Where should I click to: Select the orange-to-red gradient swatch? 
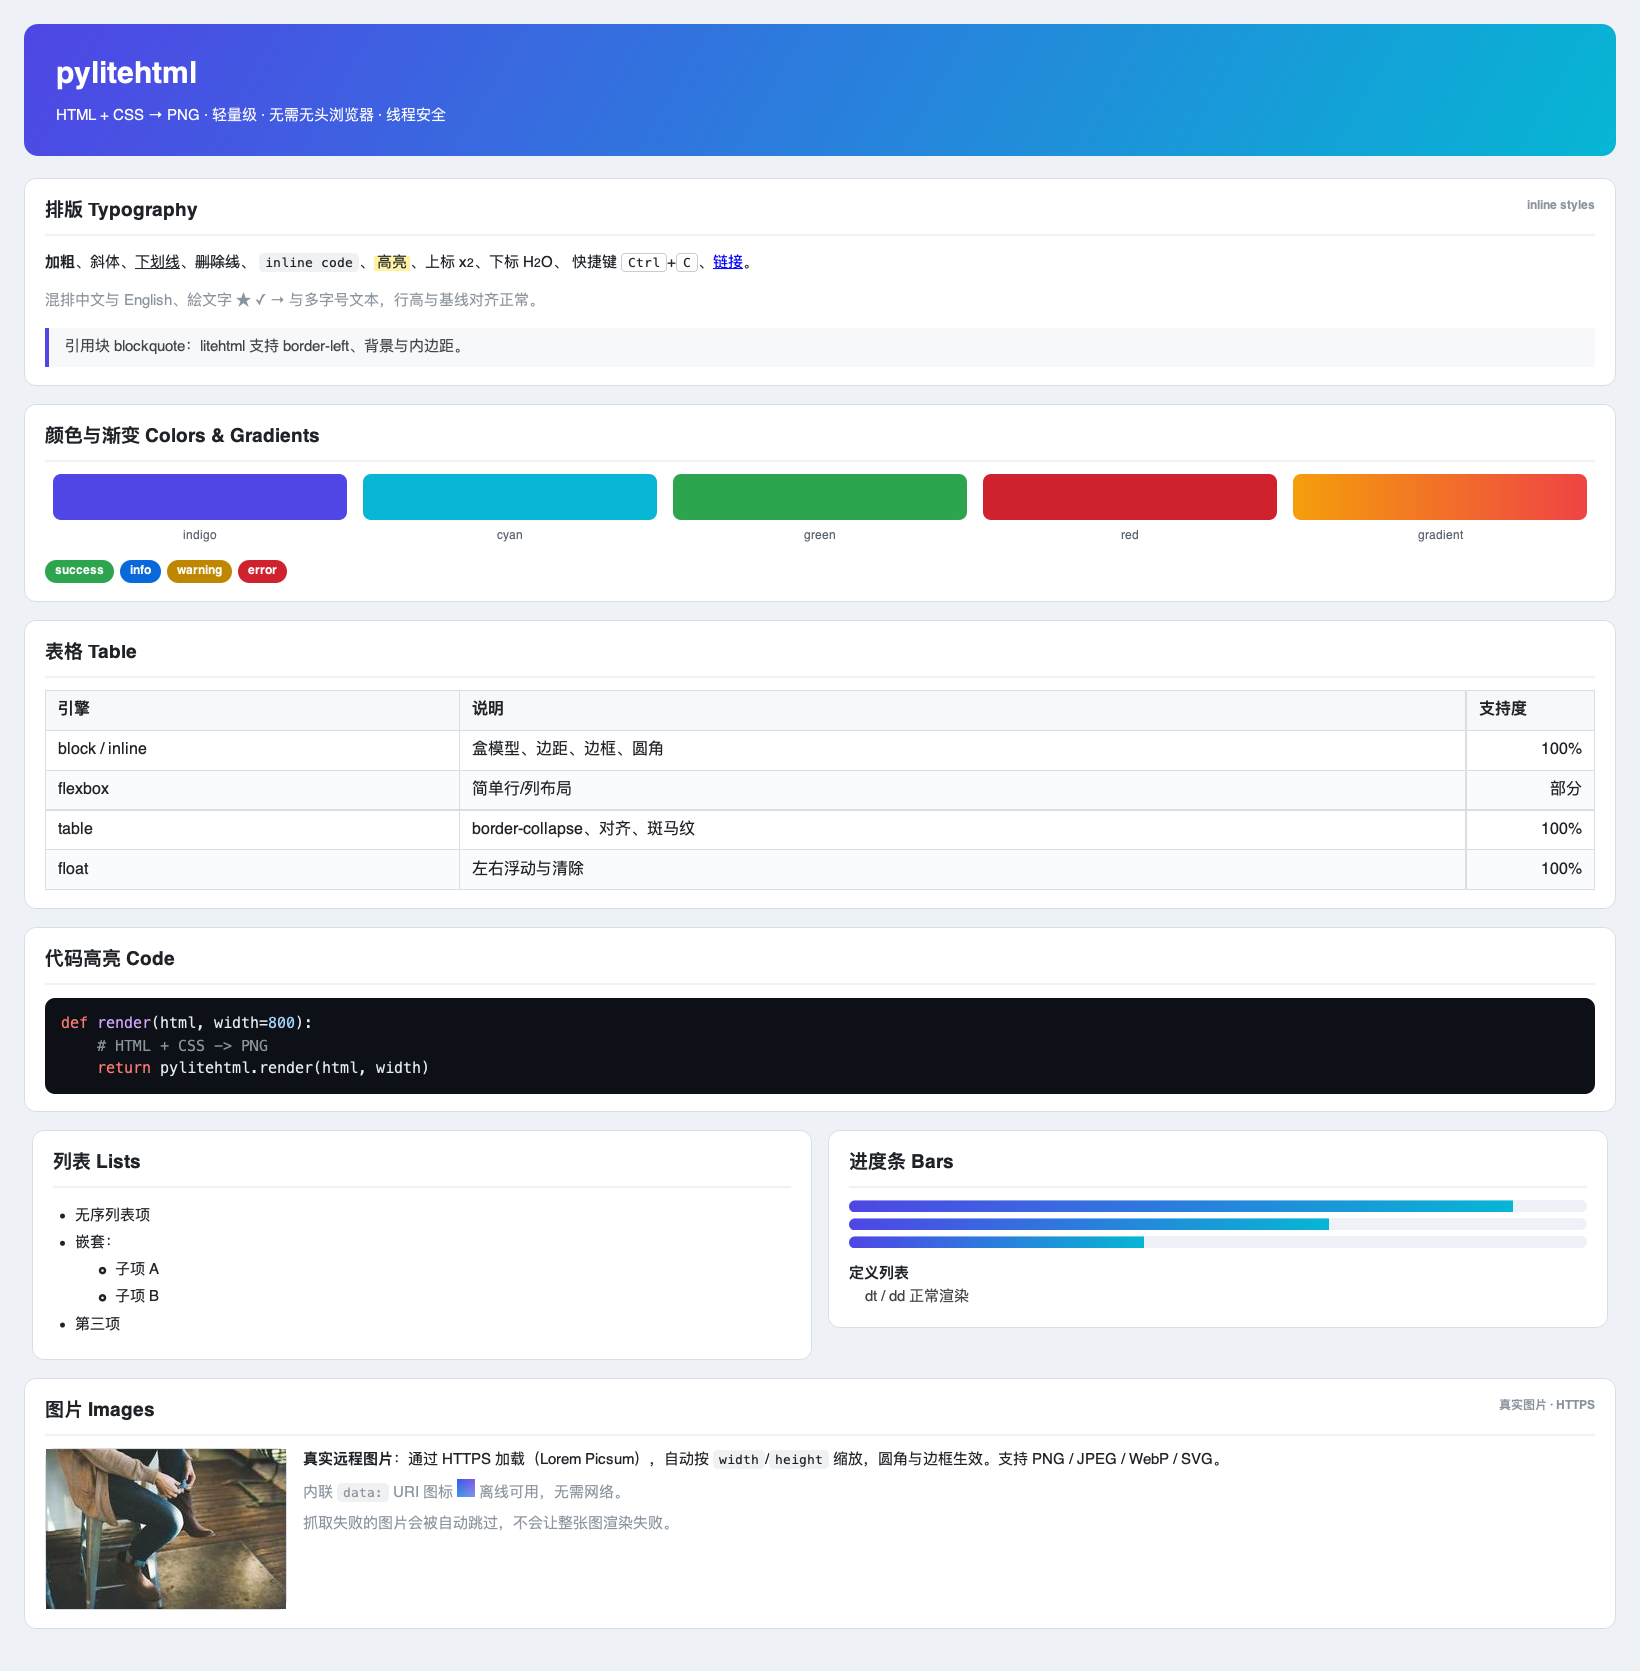(1440, 497)
